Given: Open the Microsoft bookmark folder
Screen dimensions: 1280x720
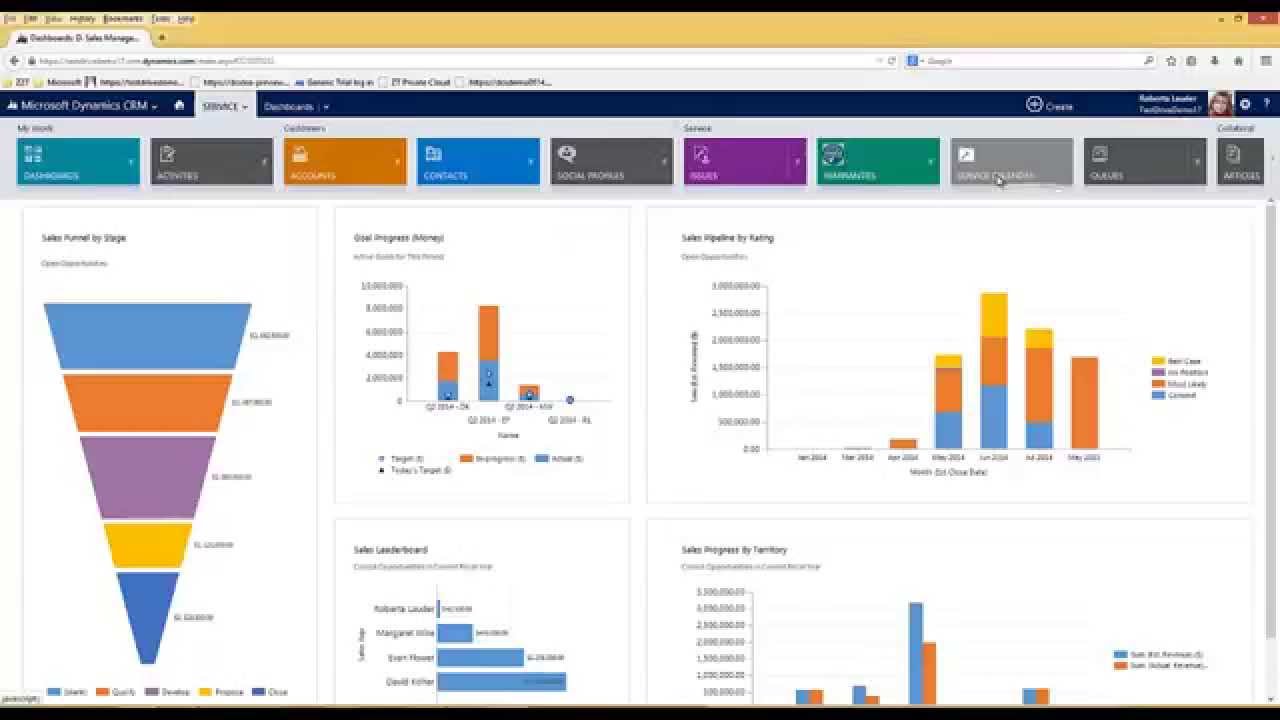Looking at the screenshot, I should click(58, 82).
